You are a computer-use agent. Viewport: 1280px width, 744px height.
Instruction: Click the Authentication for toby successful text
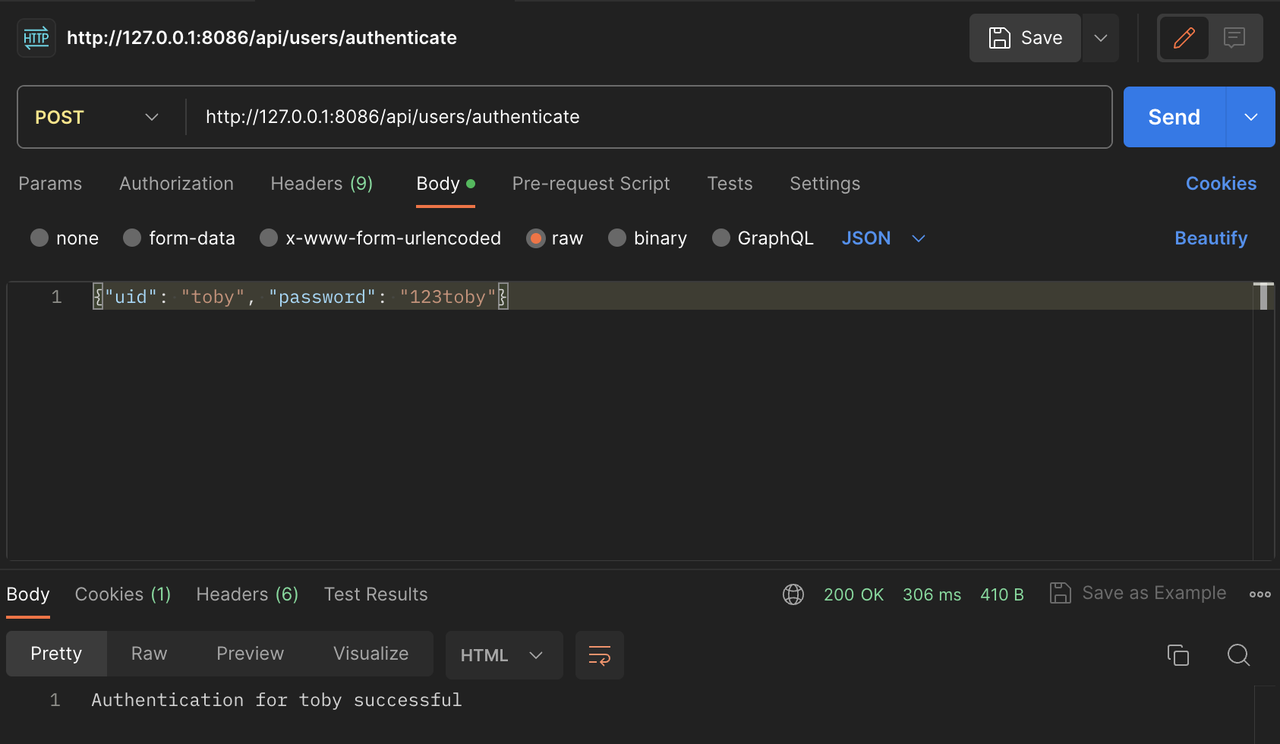277,700
